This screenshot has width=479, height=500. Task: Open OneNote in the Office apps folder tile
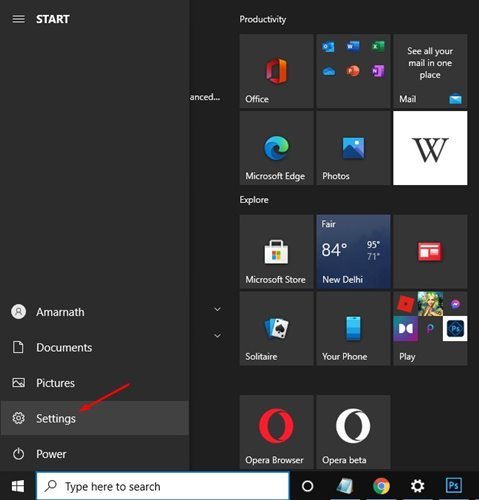coord(378,71)
